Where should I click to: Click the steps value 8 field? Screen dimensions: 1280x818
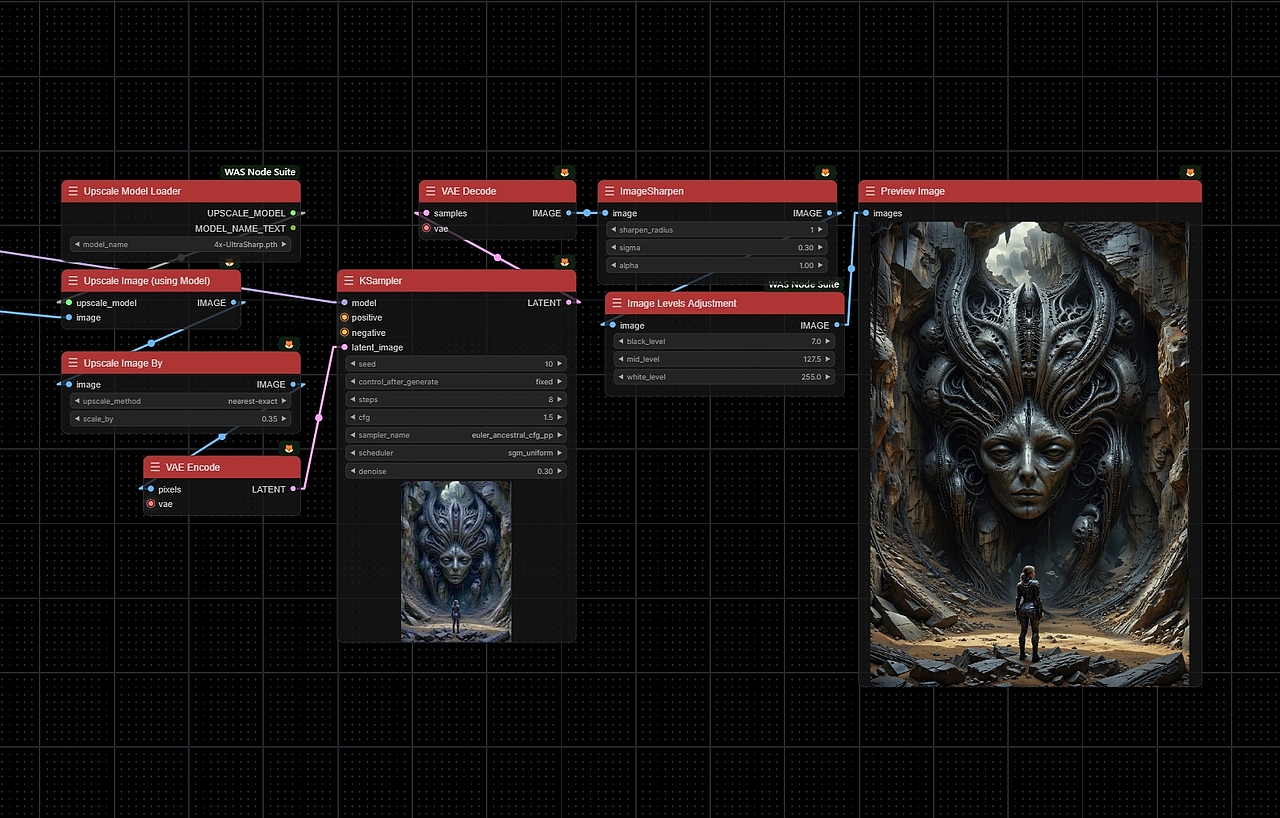[456, 400]
